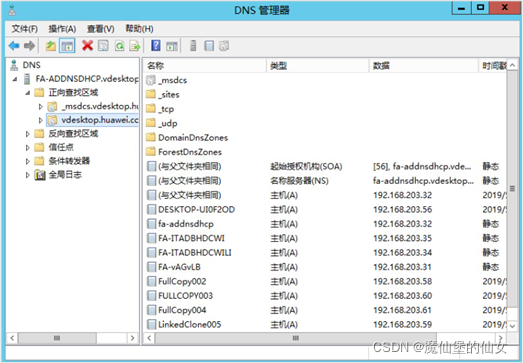523x363 pixels.
Task: Open the _msdcs folder icon in list
Action: [151, 80]
